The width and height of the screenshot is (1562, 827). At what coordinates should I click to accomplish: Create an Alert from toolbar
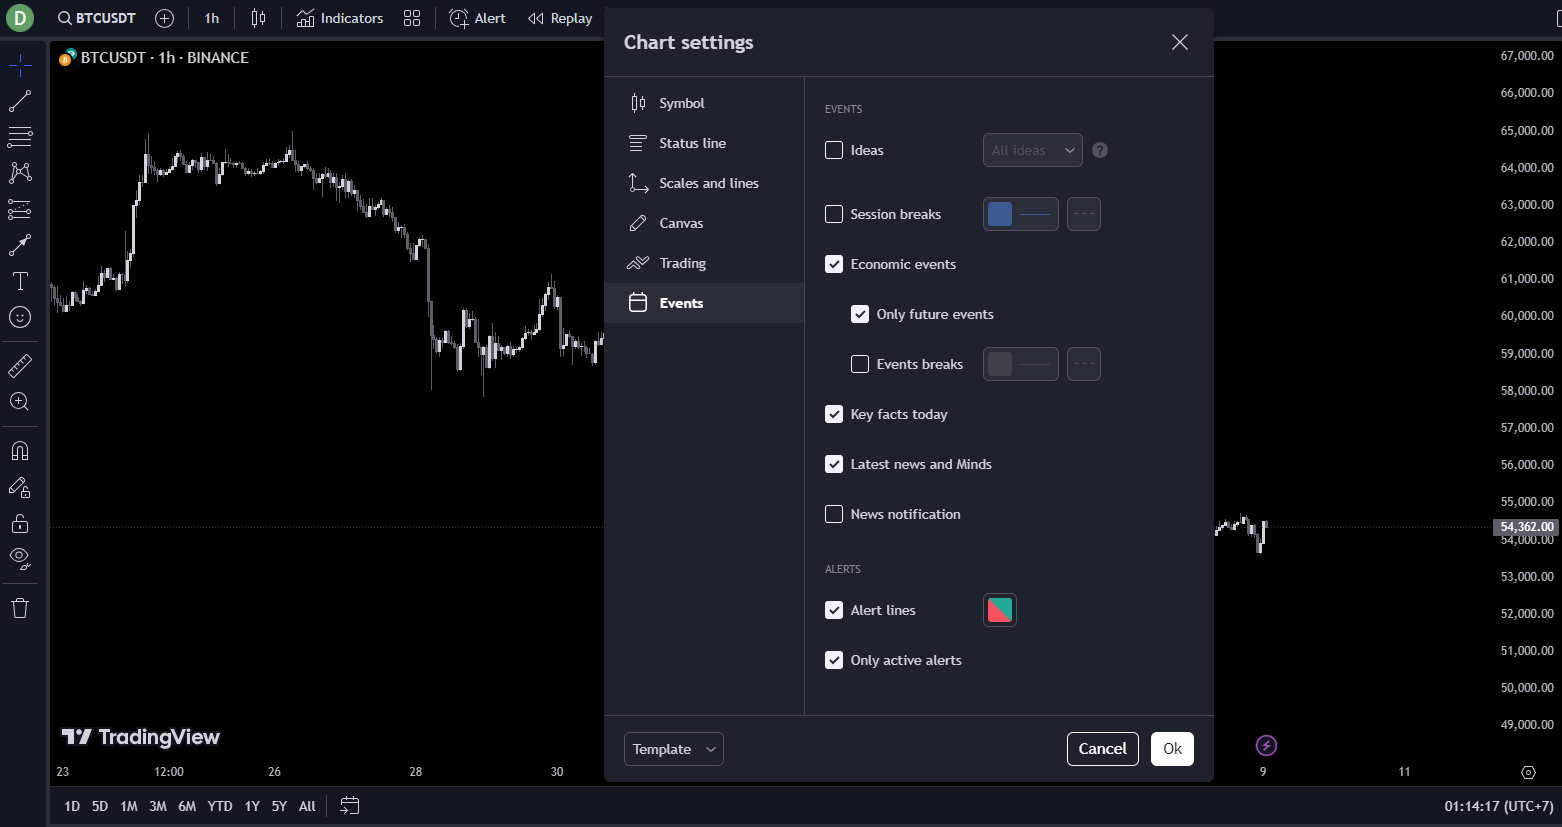[478, 18]
